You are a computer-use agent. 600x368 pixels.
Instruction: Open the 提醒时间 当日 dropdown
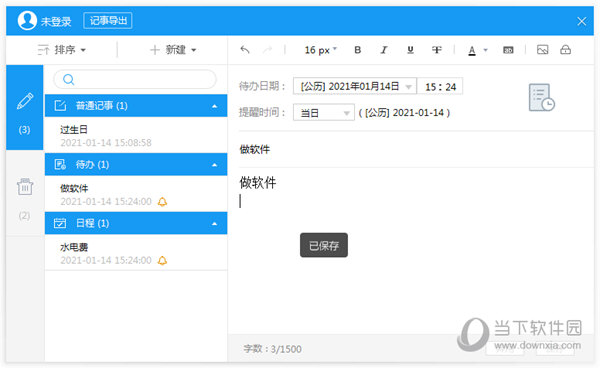(324, 113)
